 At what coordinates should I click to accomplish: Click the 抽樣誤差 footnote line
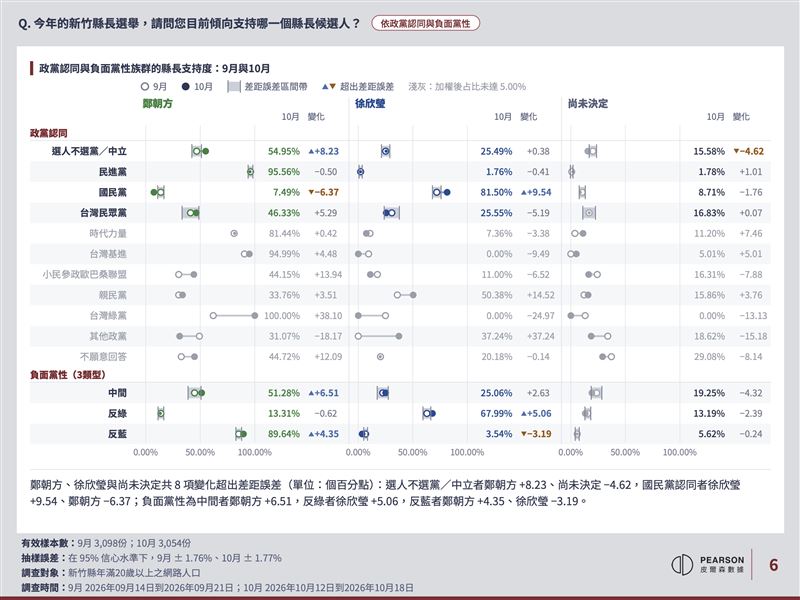click(152, 558)
